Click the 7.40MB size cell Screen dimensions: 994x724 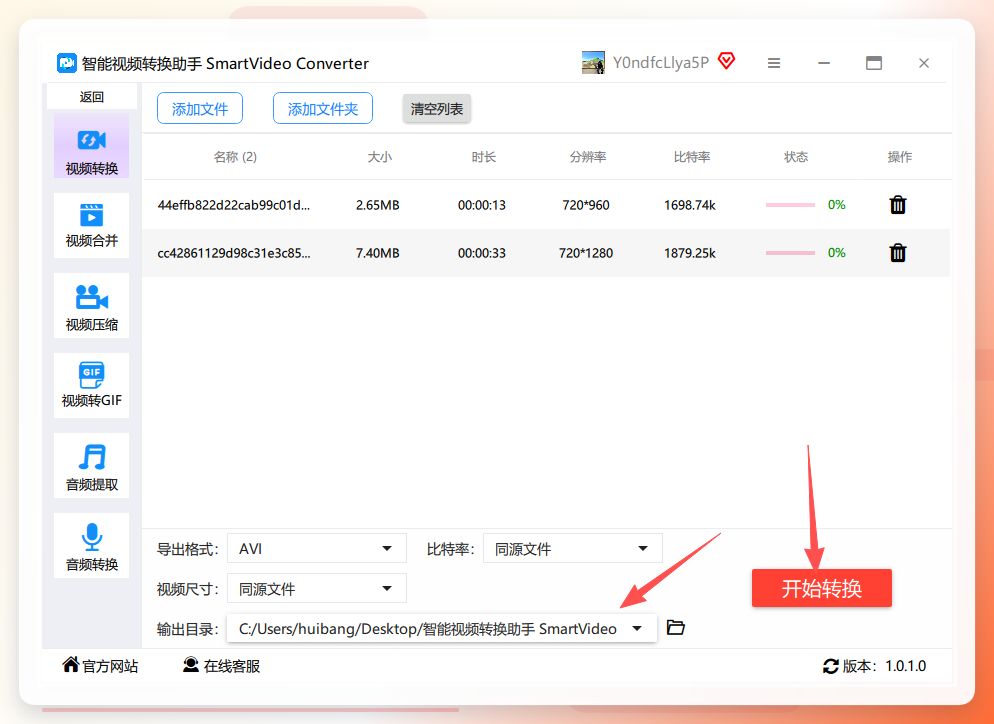(x=378, y=253)
